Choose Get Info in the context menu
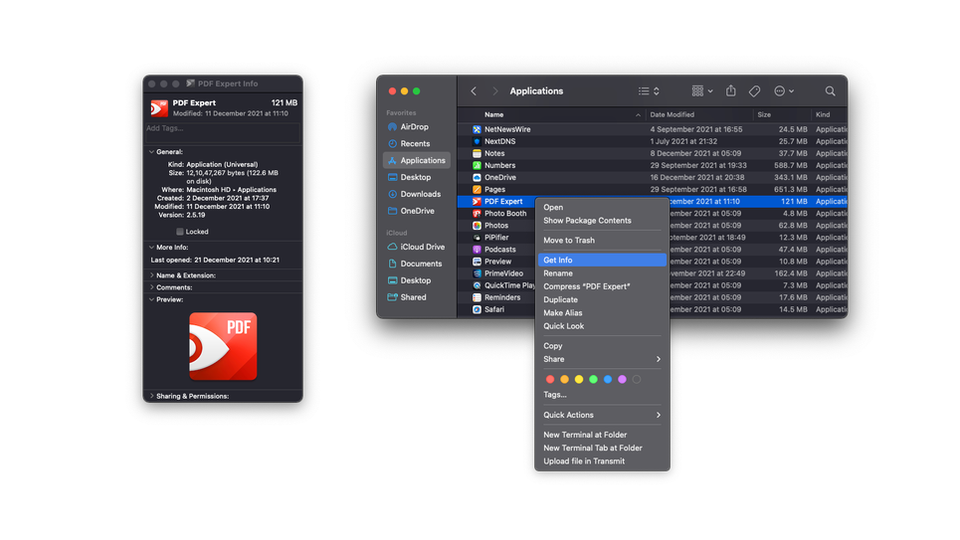The width and height of the screenshot is (960, 540). point(602,260)
